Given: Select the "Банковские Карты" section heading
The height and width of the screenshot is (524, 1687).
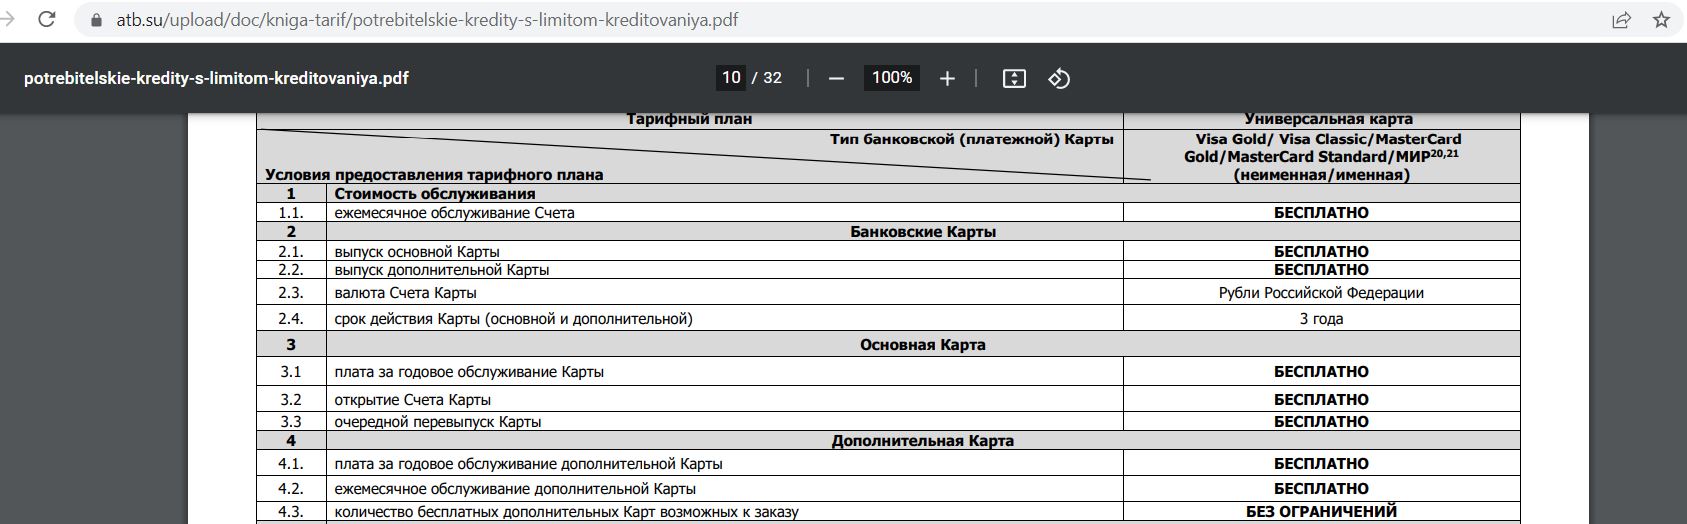Looking at the screenshot, I should click(923, 232).
